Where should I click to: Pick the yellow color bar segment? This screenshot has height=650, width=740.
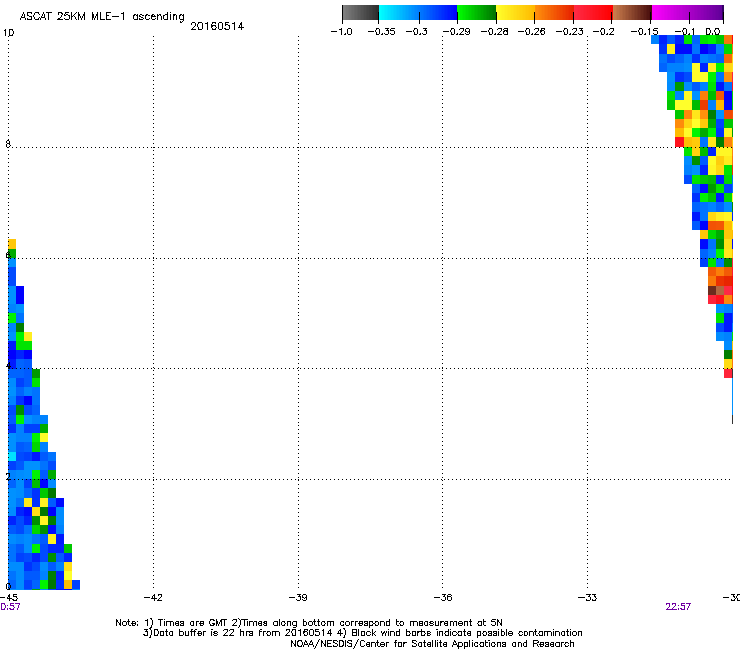[515, 13]
